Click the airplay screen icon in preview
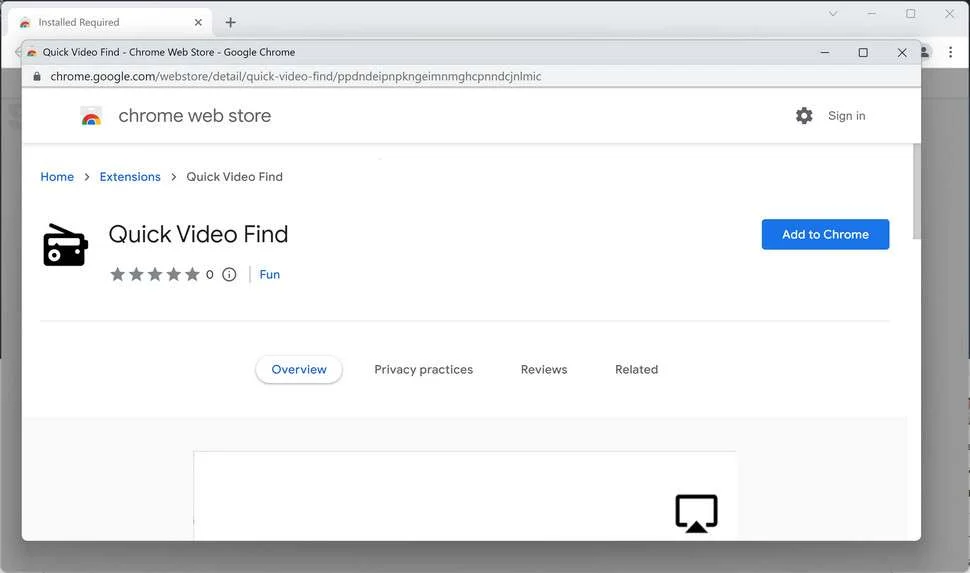Screen dimensions: 970x573 point(697,513)
